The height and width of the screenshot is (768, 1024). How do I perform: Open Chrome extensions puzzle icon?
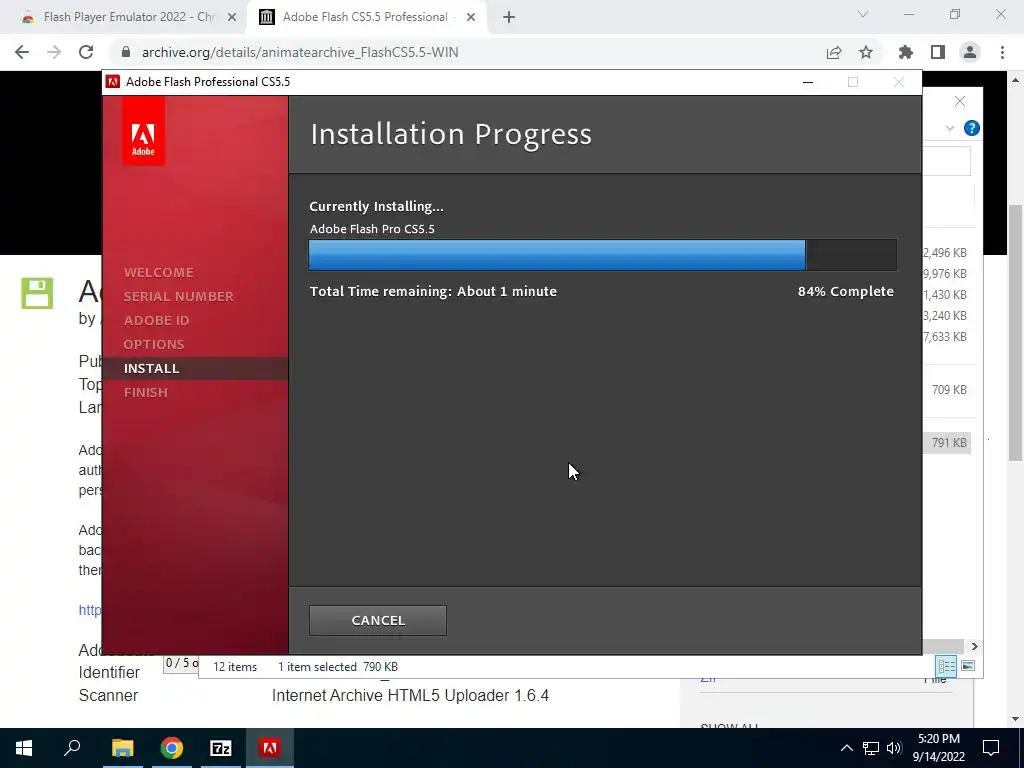tap(906, 52)
